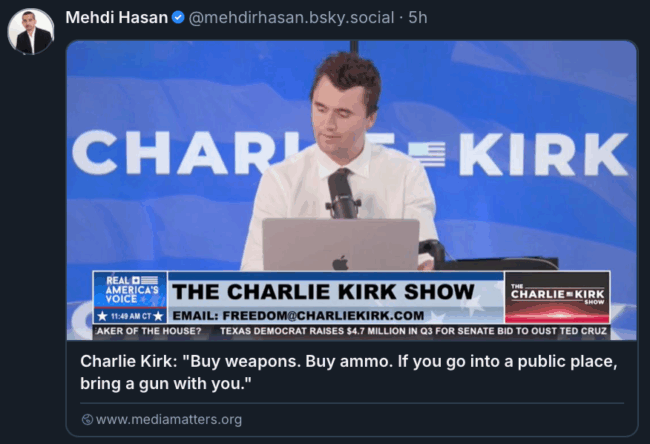Click the large KIRK backdrop lettering
The width and height of the screenshot is (650, 444).
(x=543, y=155)
